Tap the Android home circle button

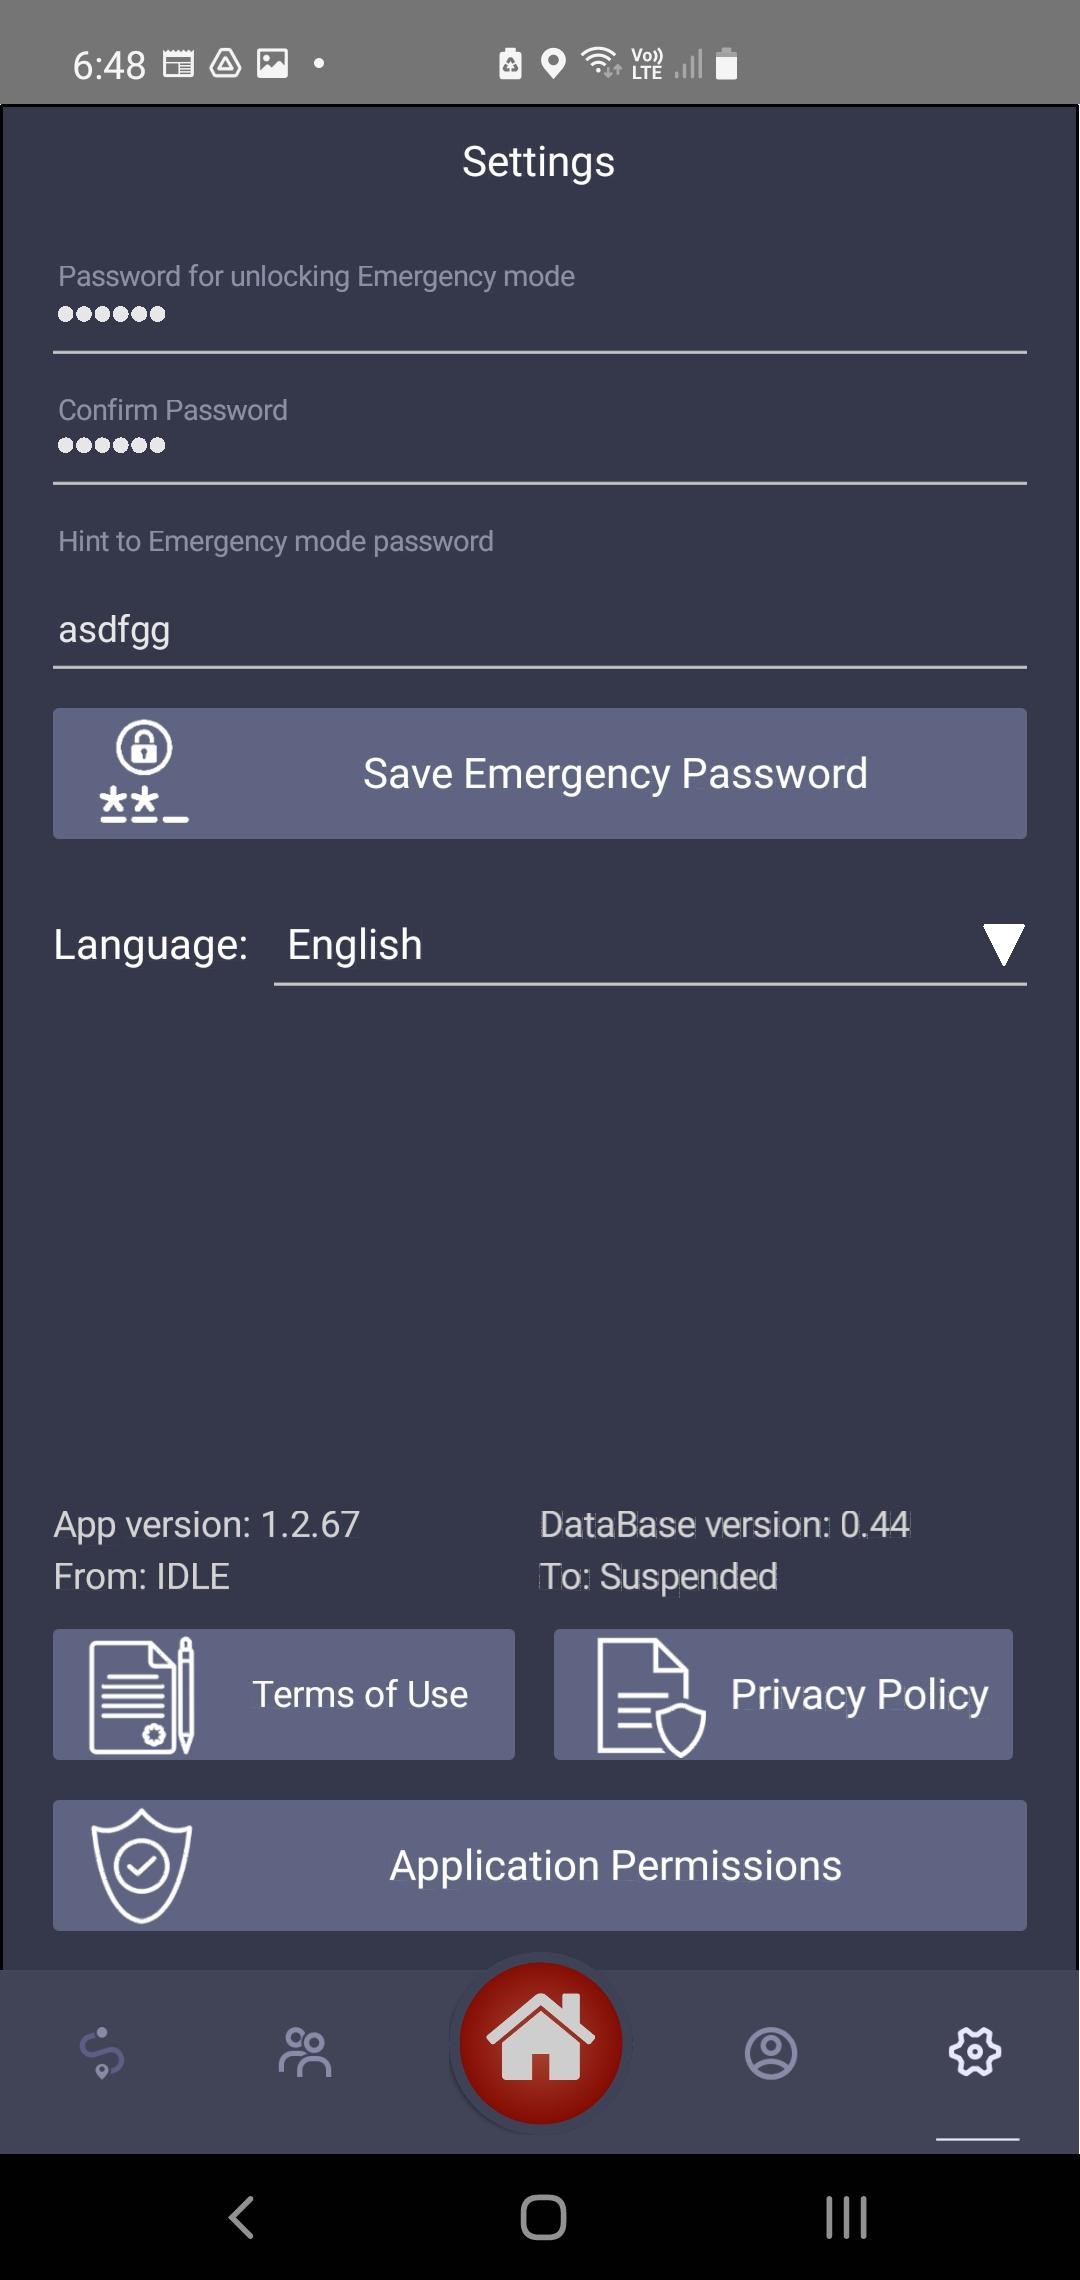pos(540,2217)
